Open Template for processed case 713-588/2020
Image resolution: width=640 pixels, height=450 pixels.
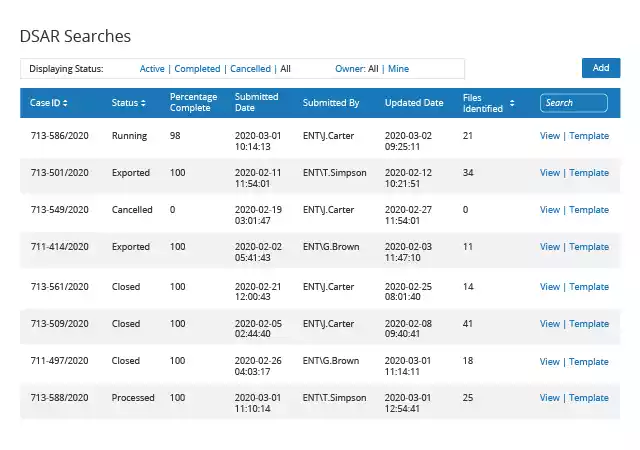click(x=589, y=398)
